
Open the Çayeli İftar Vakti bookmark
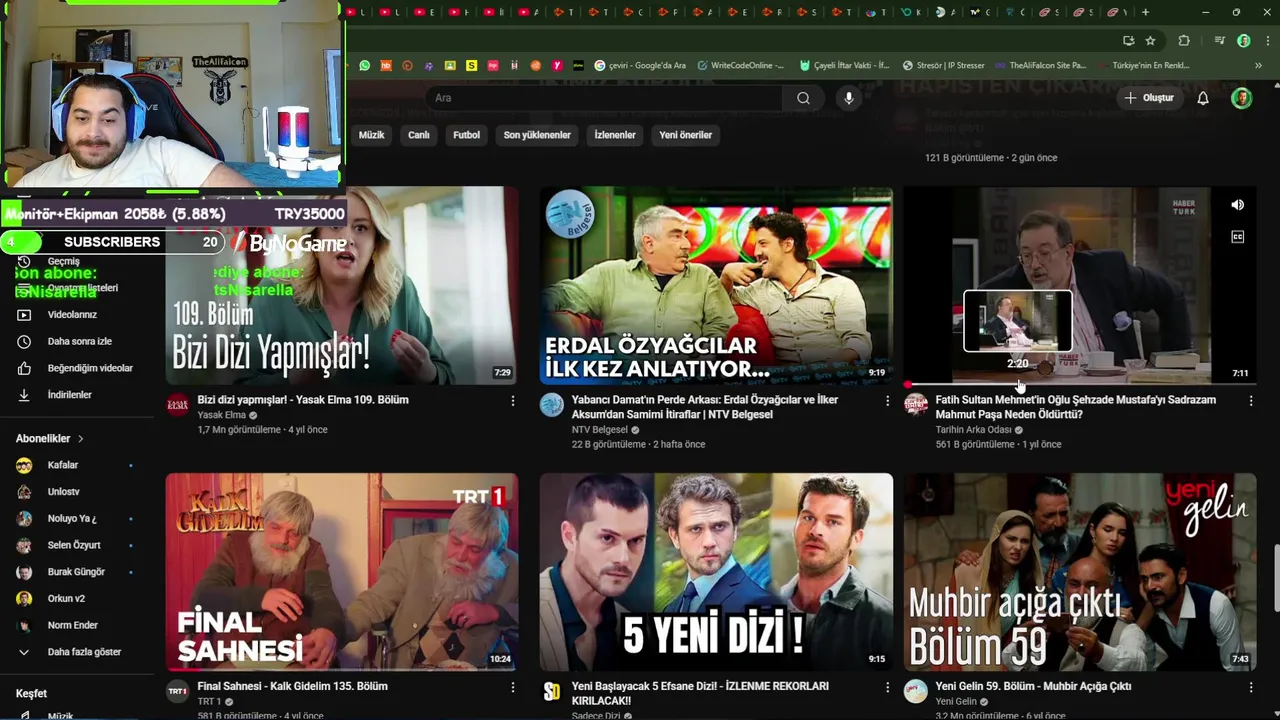[x=845, y=65]
